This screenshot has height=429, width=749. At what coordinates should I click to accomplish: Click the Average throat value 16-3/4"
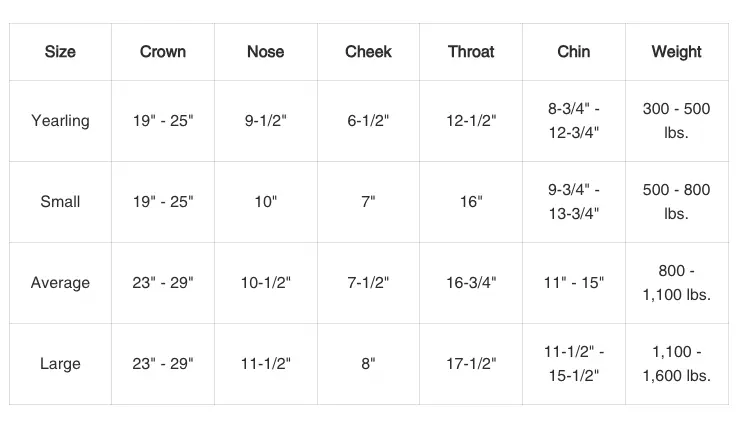pyautogui.click(x=471, y=283)
